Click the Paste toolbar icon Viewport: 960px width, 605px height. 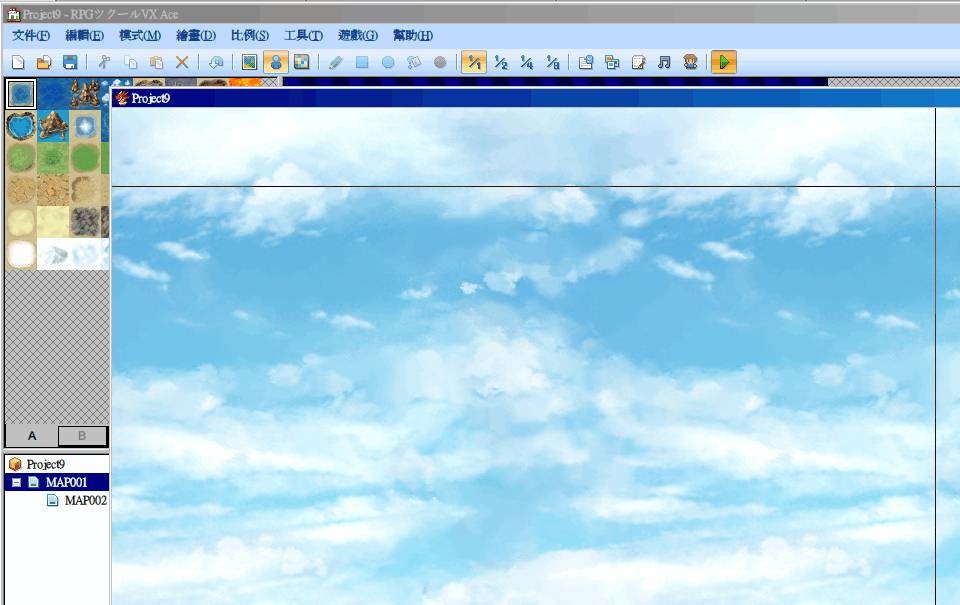tap(156, 62)
